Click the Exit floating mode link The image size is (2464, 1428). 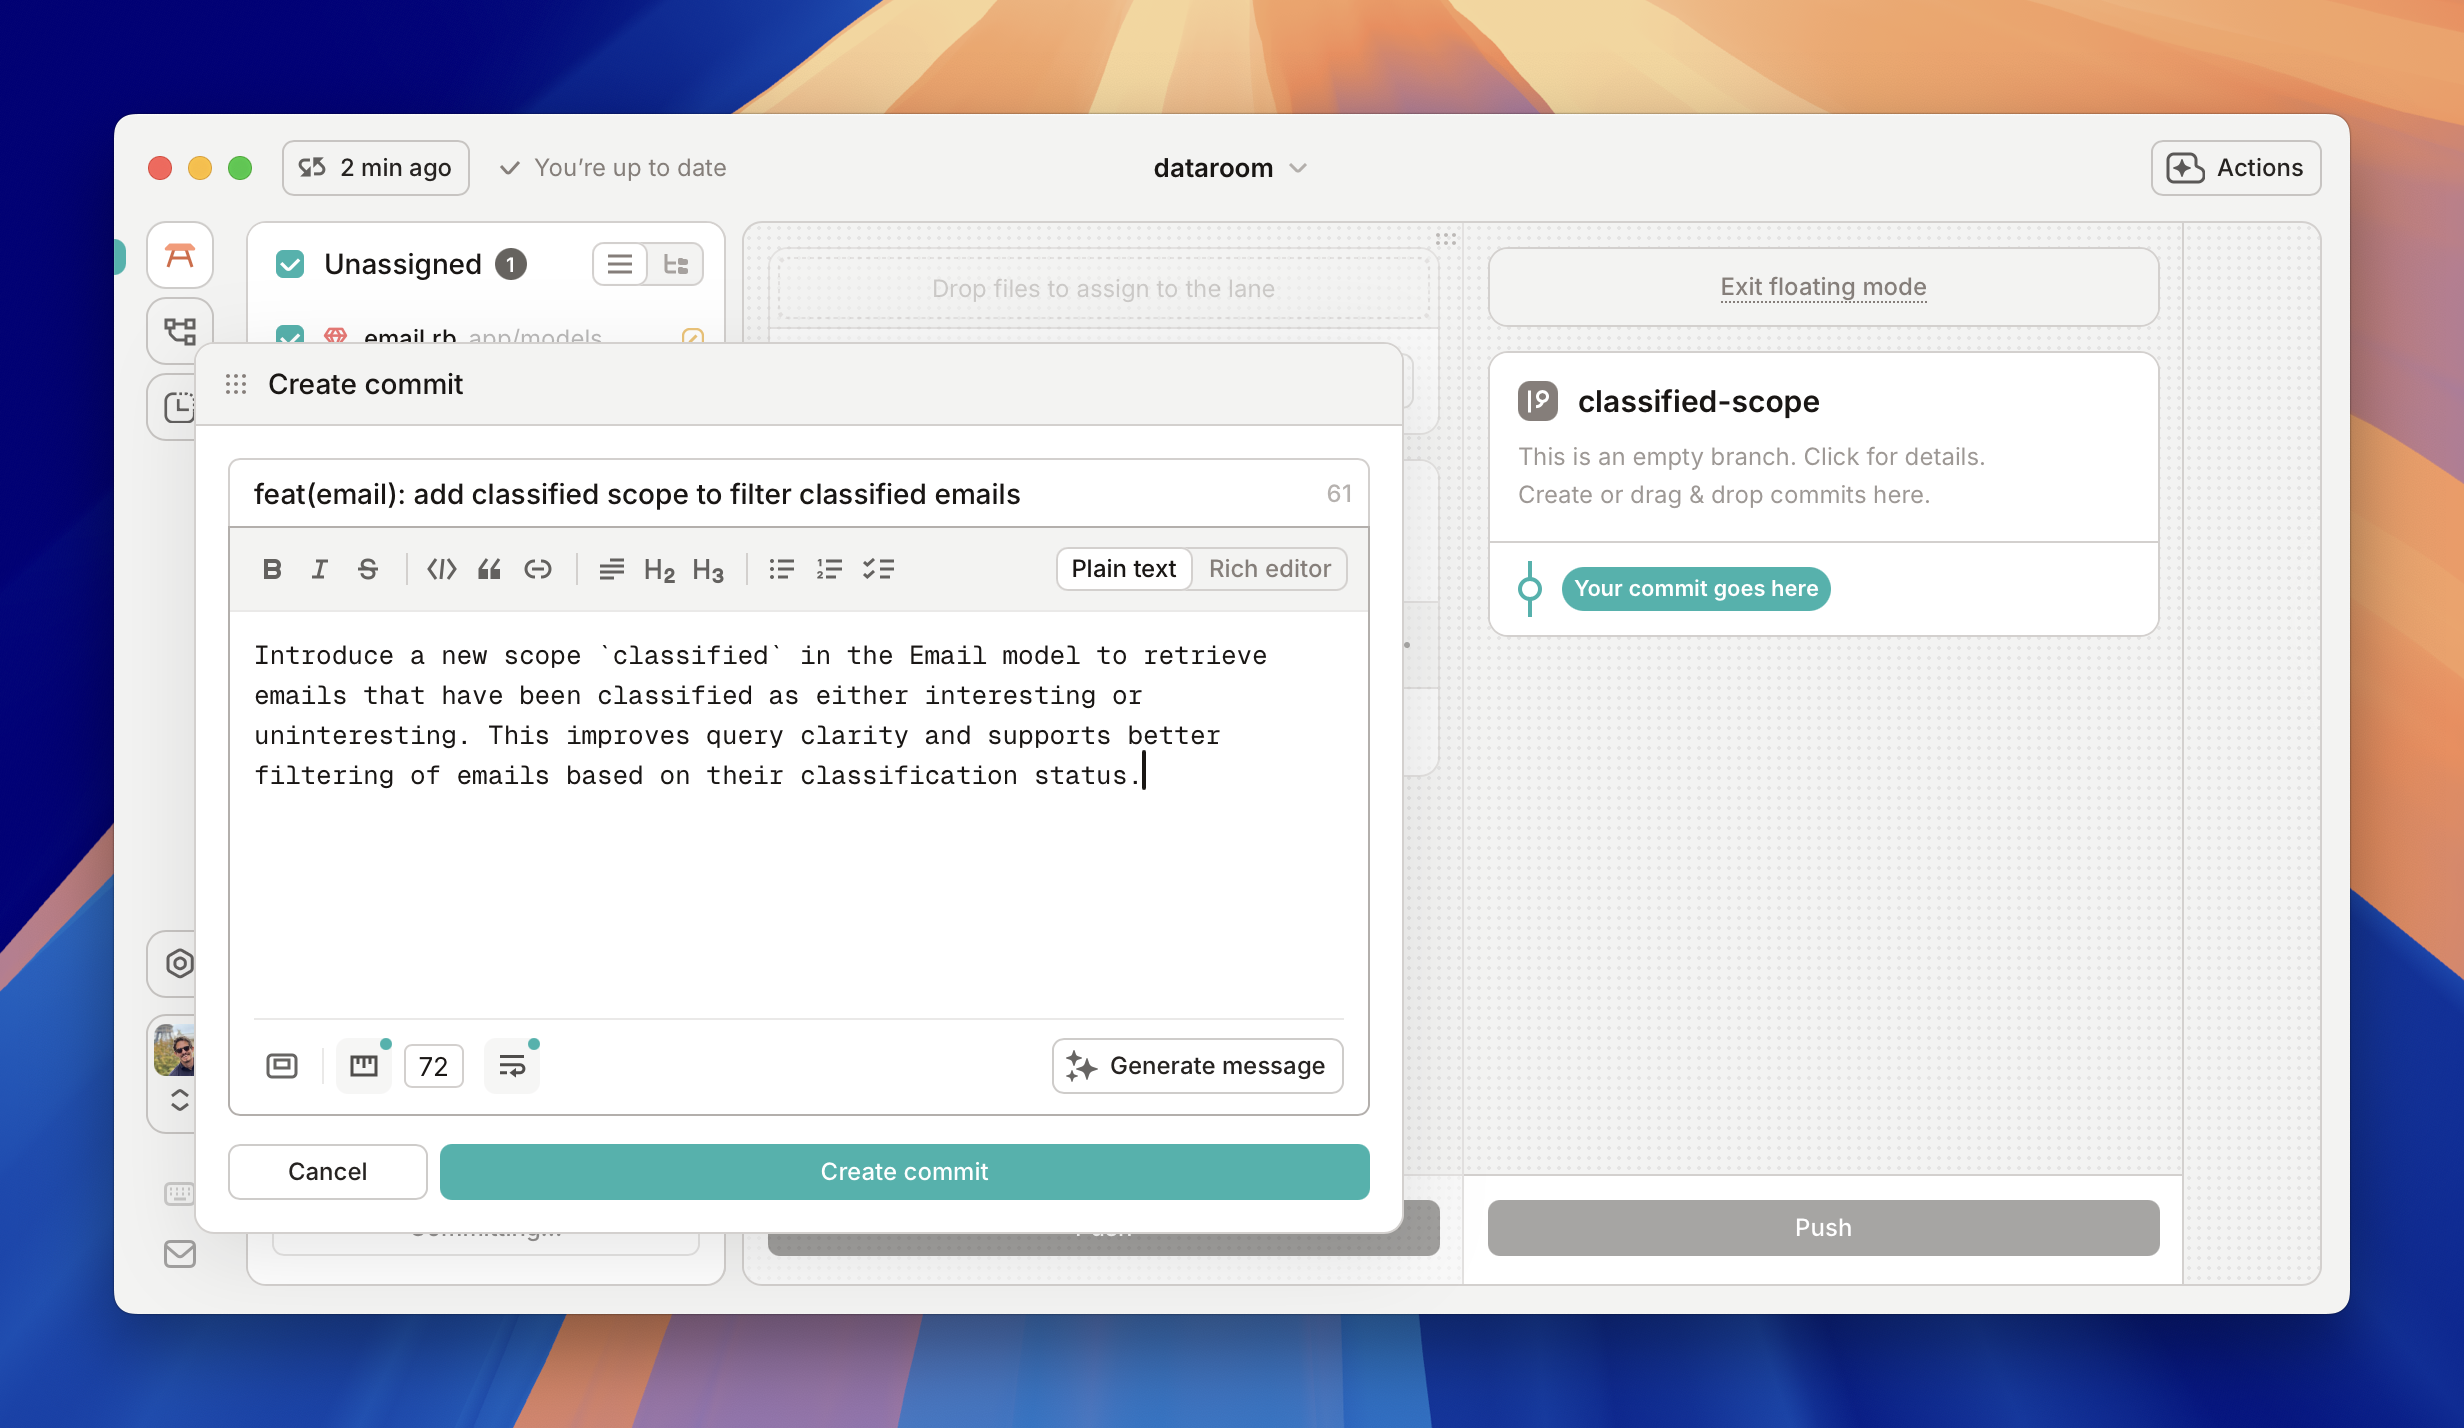[1822, 286]
